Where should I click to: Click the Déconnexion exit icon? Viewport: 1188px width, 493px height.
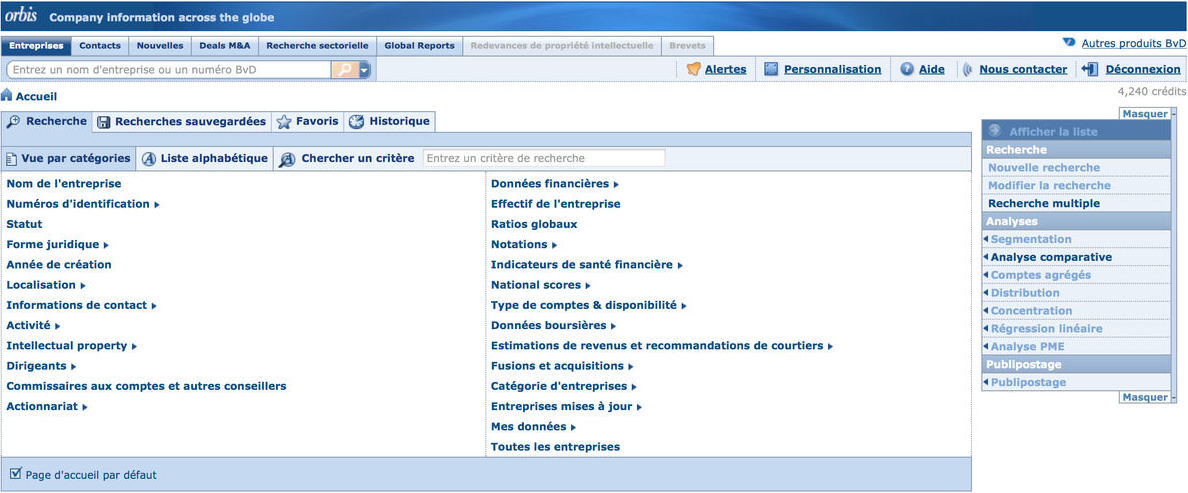click(1090, 69)
